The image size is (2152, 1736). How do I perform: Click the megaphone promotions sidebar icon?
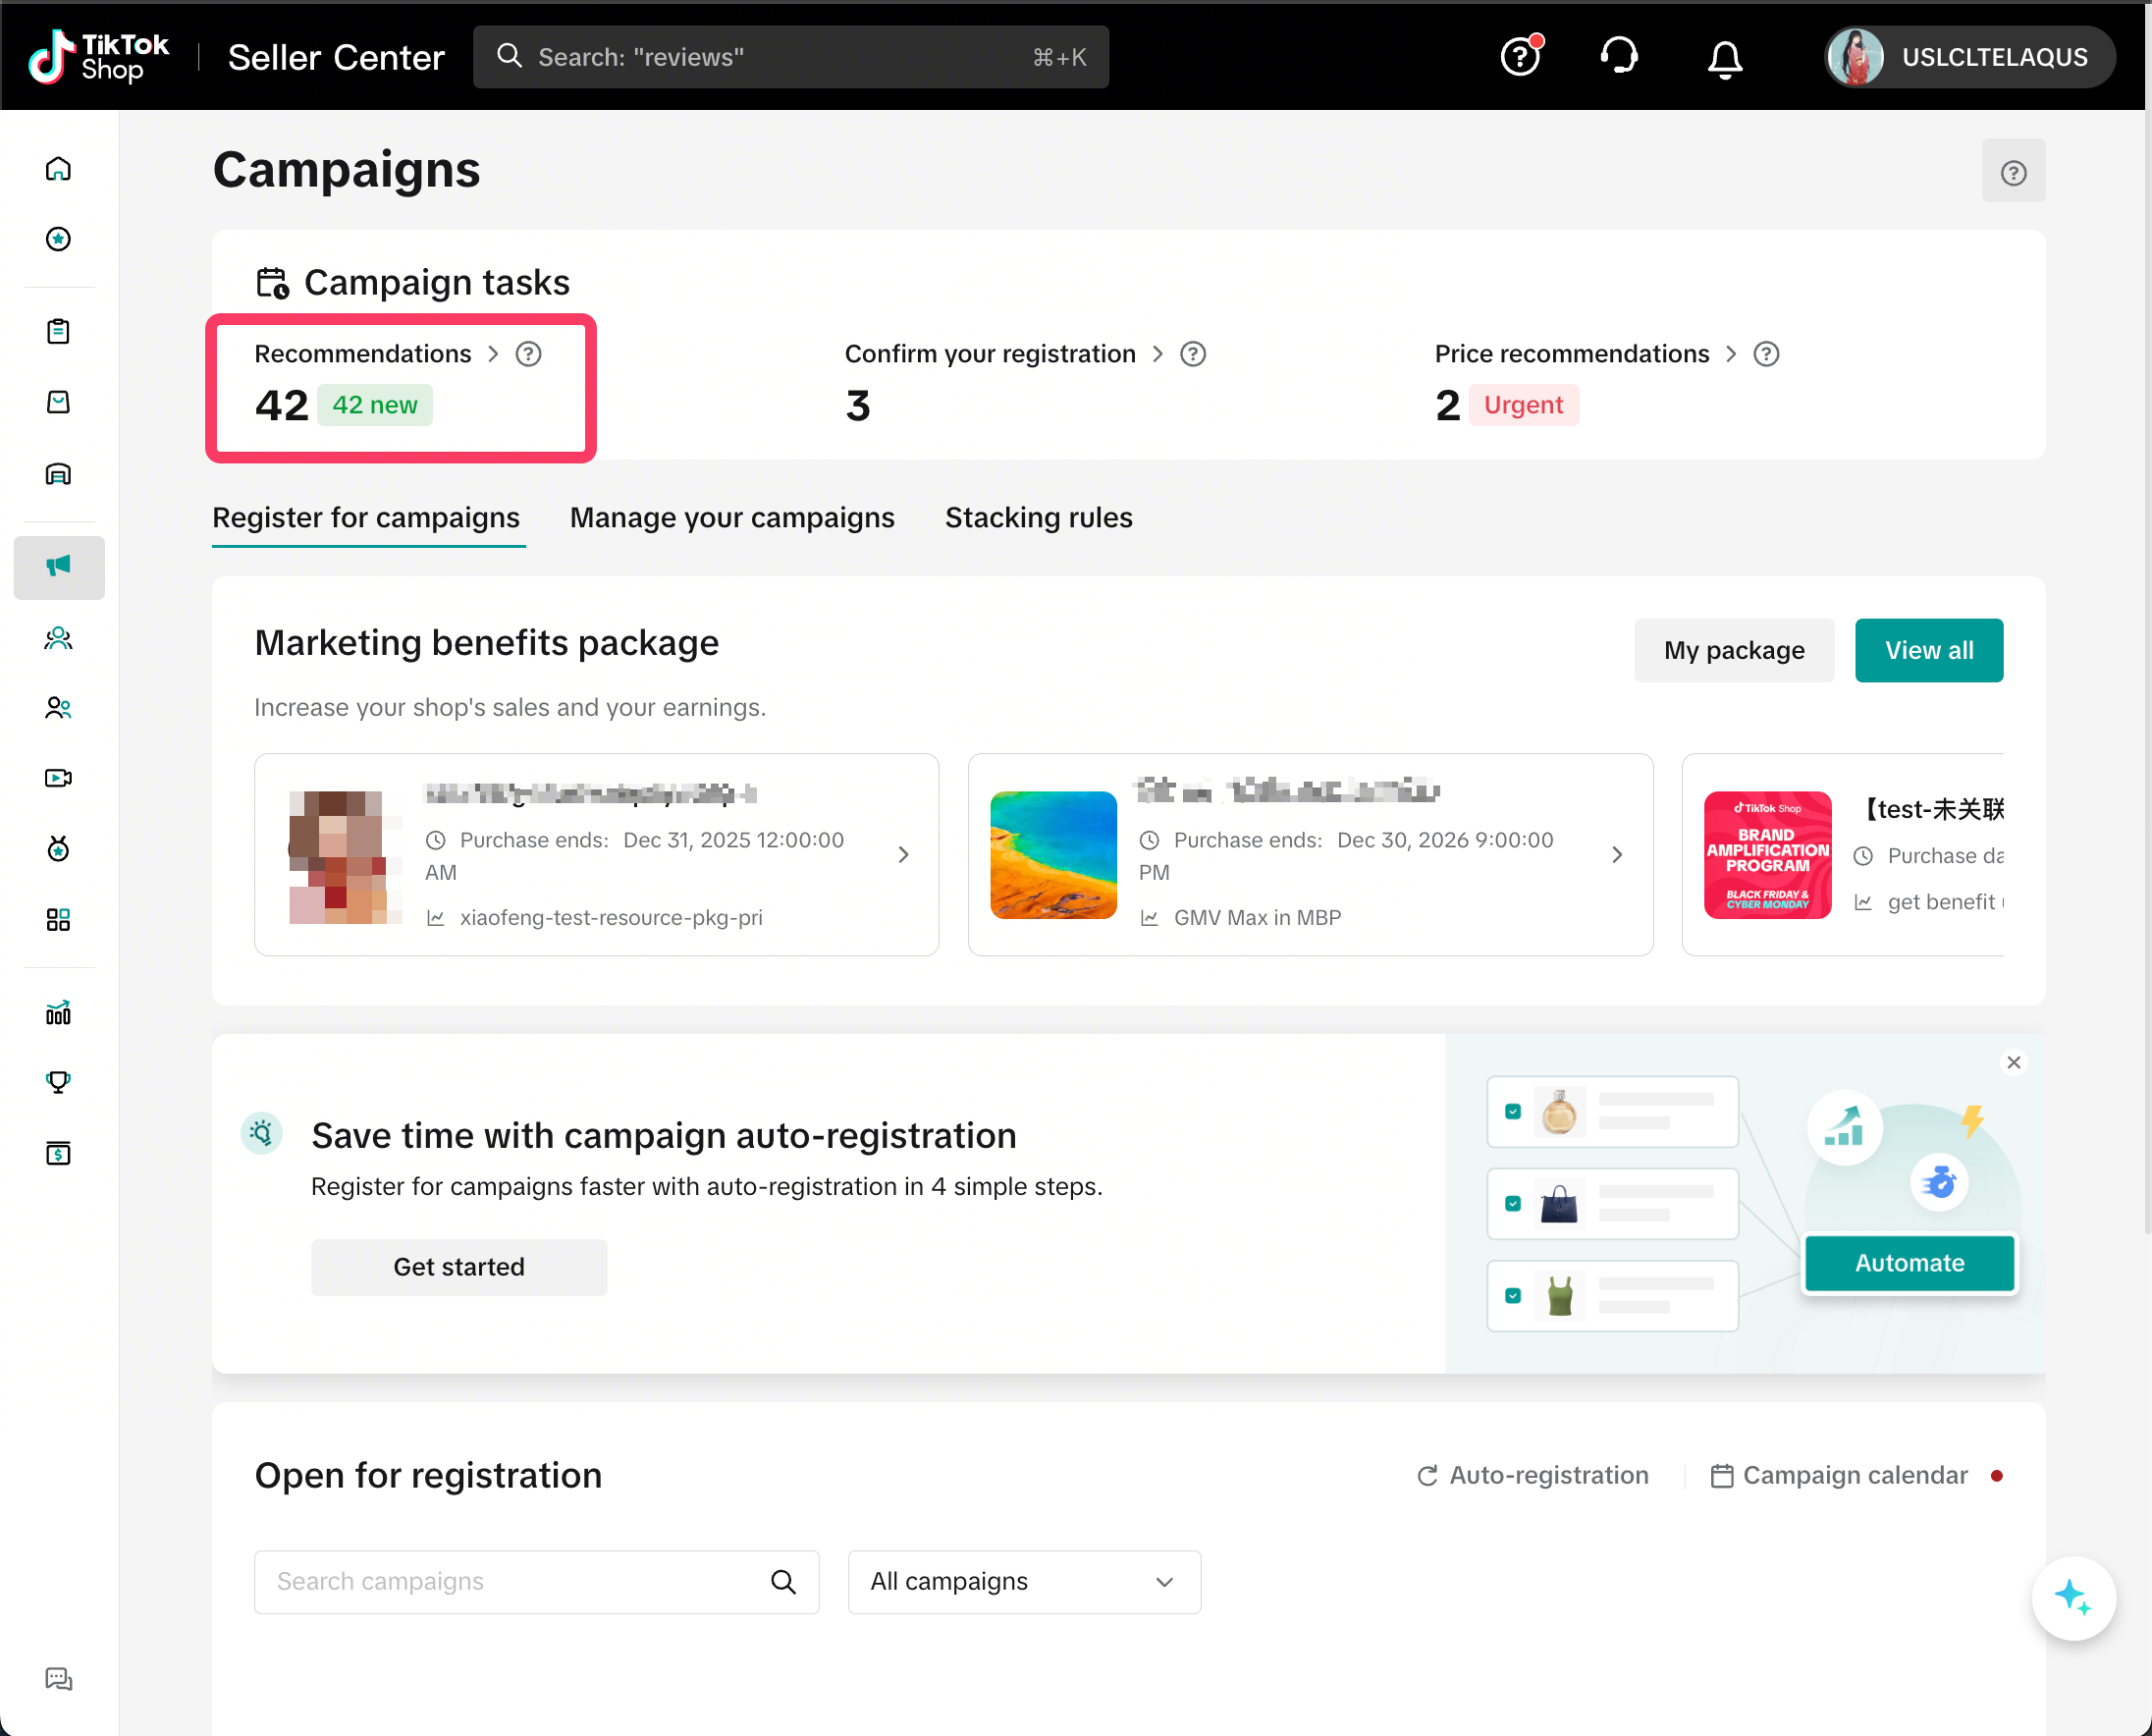pos(58,567)
